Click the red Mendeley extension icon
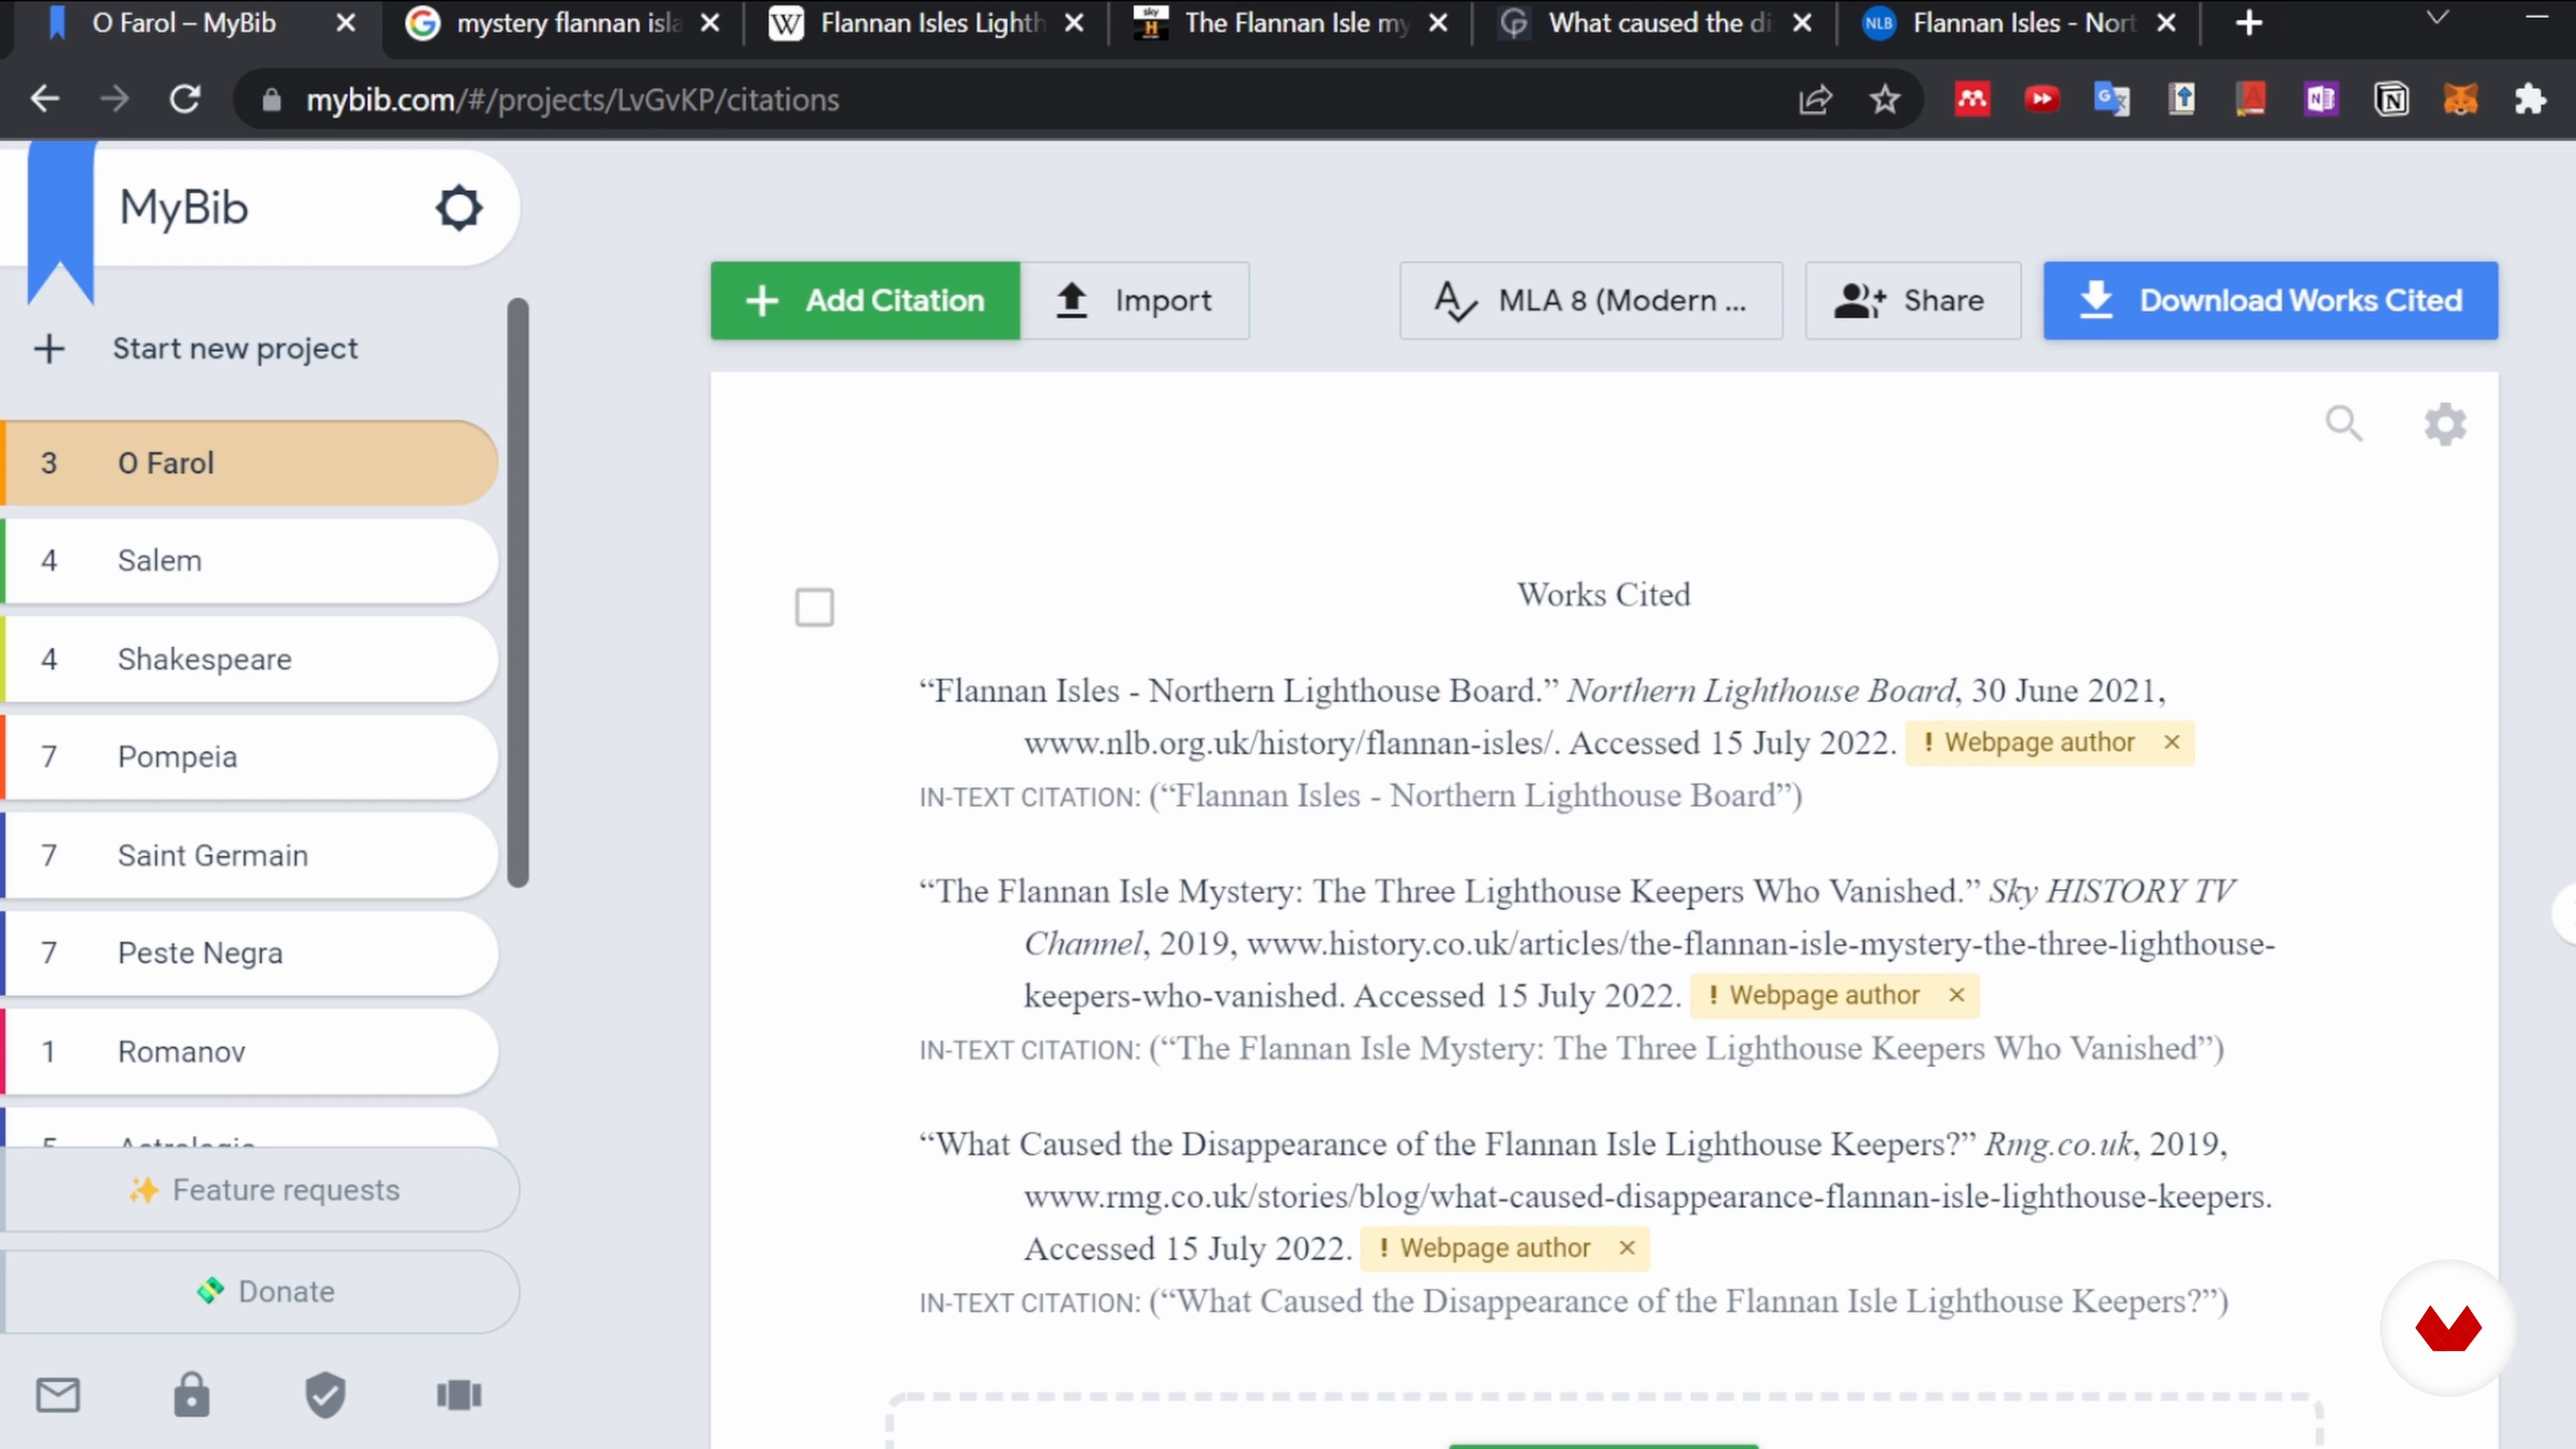 tap(1972, 99)
